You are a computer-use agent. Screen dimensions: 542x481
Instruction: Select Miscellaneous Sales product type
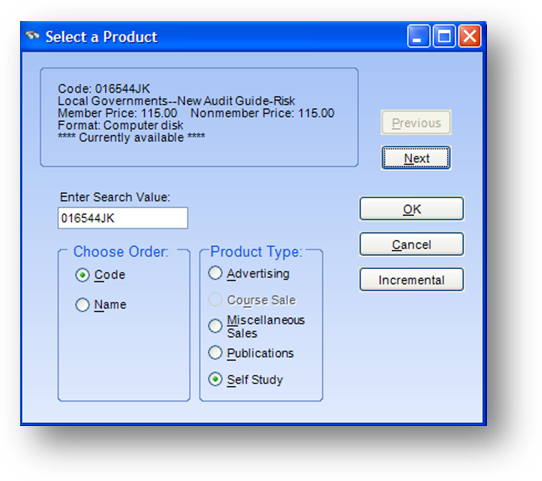tap(256, 326)
